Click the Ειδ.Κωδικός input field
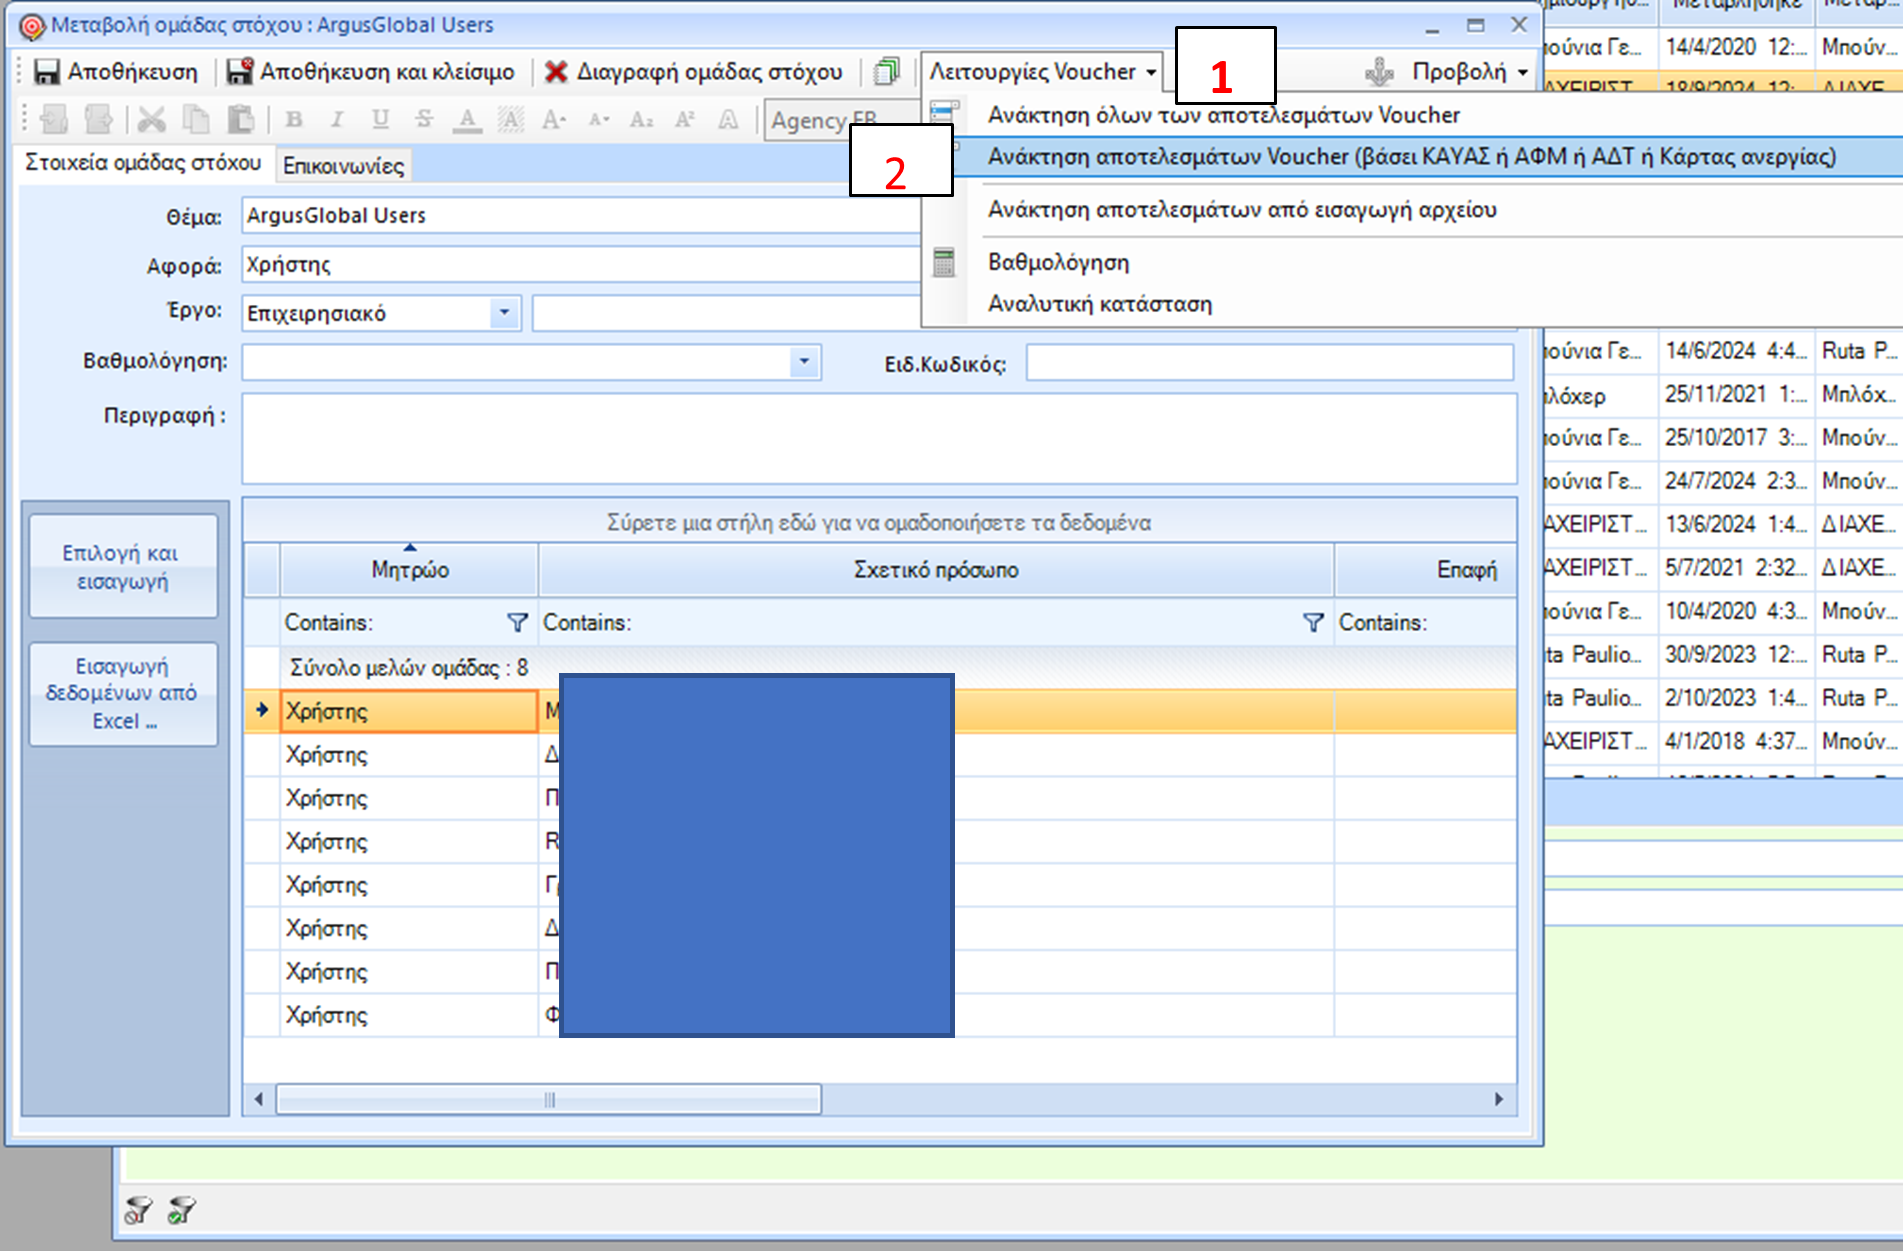 click(1269, 362)
